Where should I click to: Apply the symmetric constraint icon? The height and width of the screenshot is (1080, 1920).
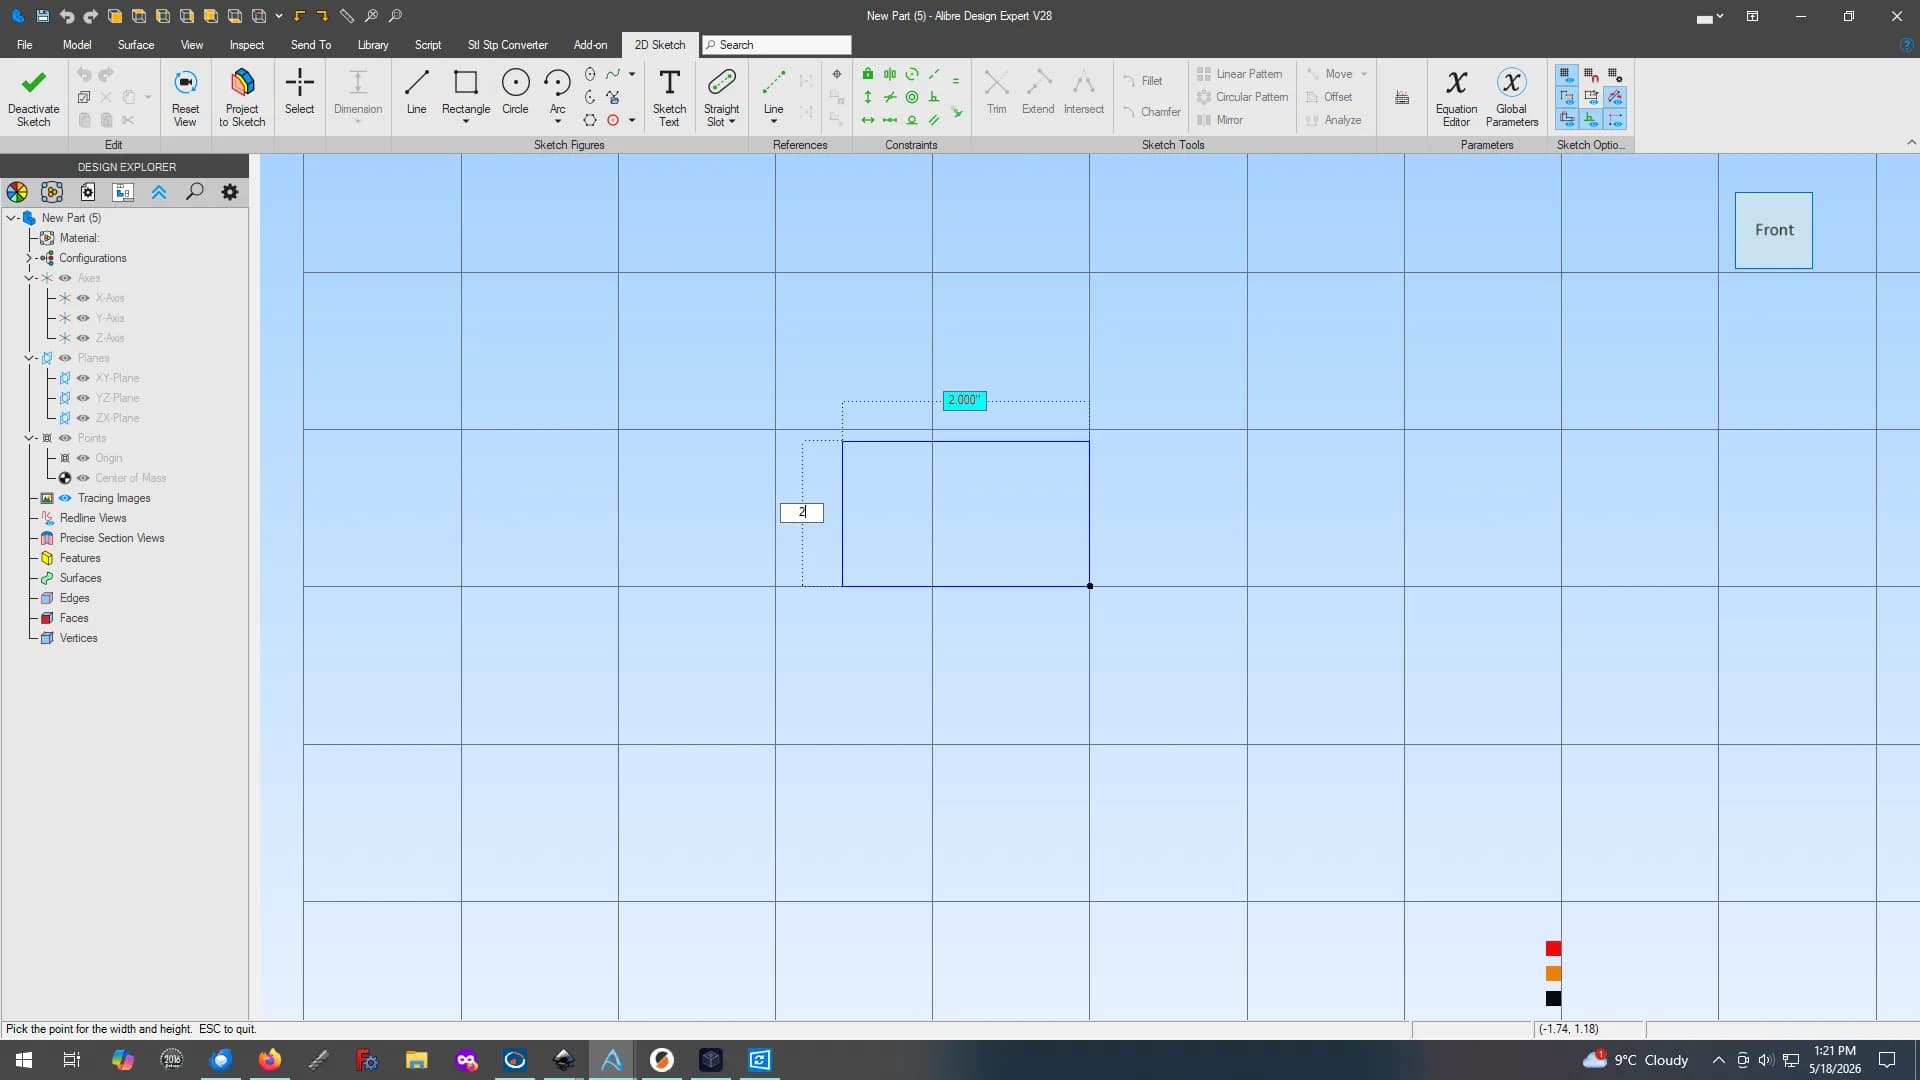click(889, 74)
